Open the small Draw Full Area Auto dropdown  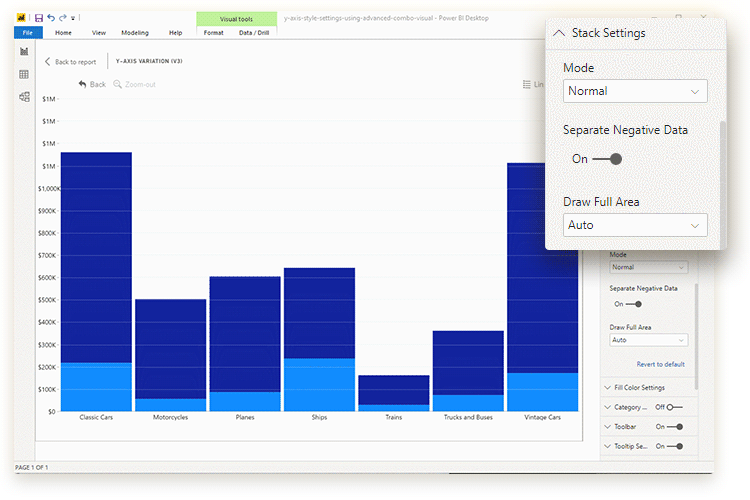[x=649, y=340]
